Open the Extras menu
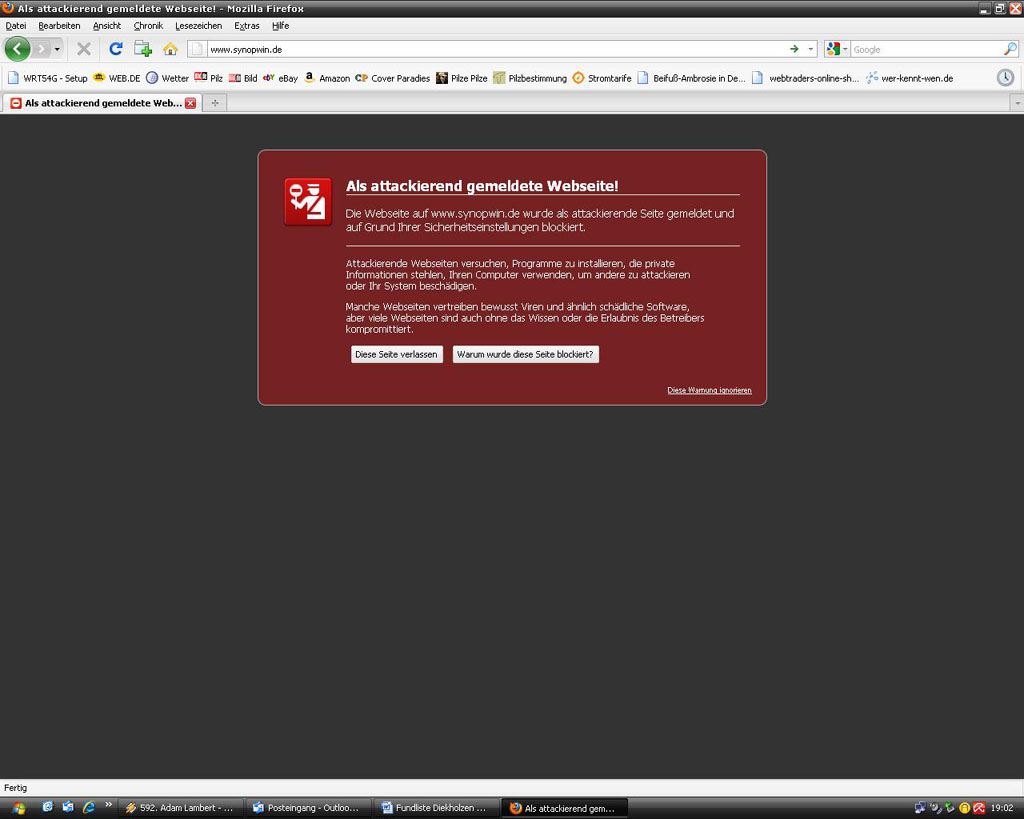This screenshot has width=1024, height=819. point(246,26)
